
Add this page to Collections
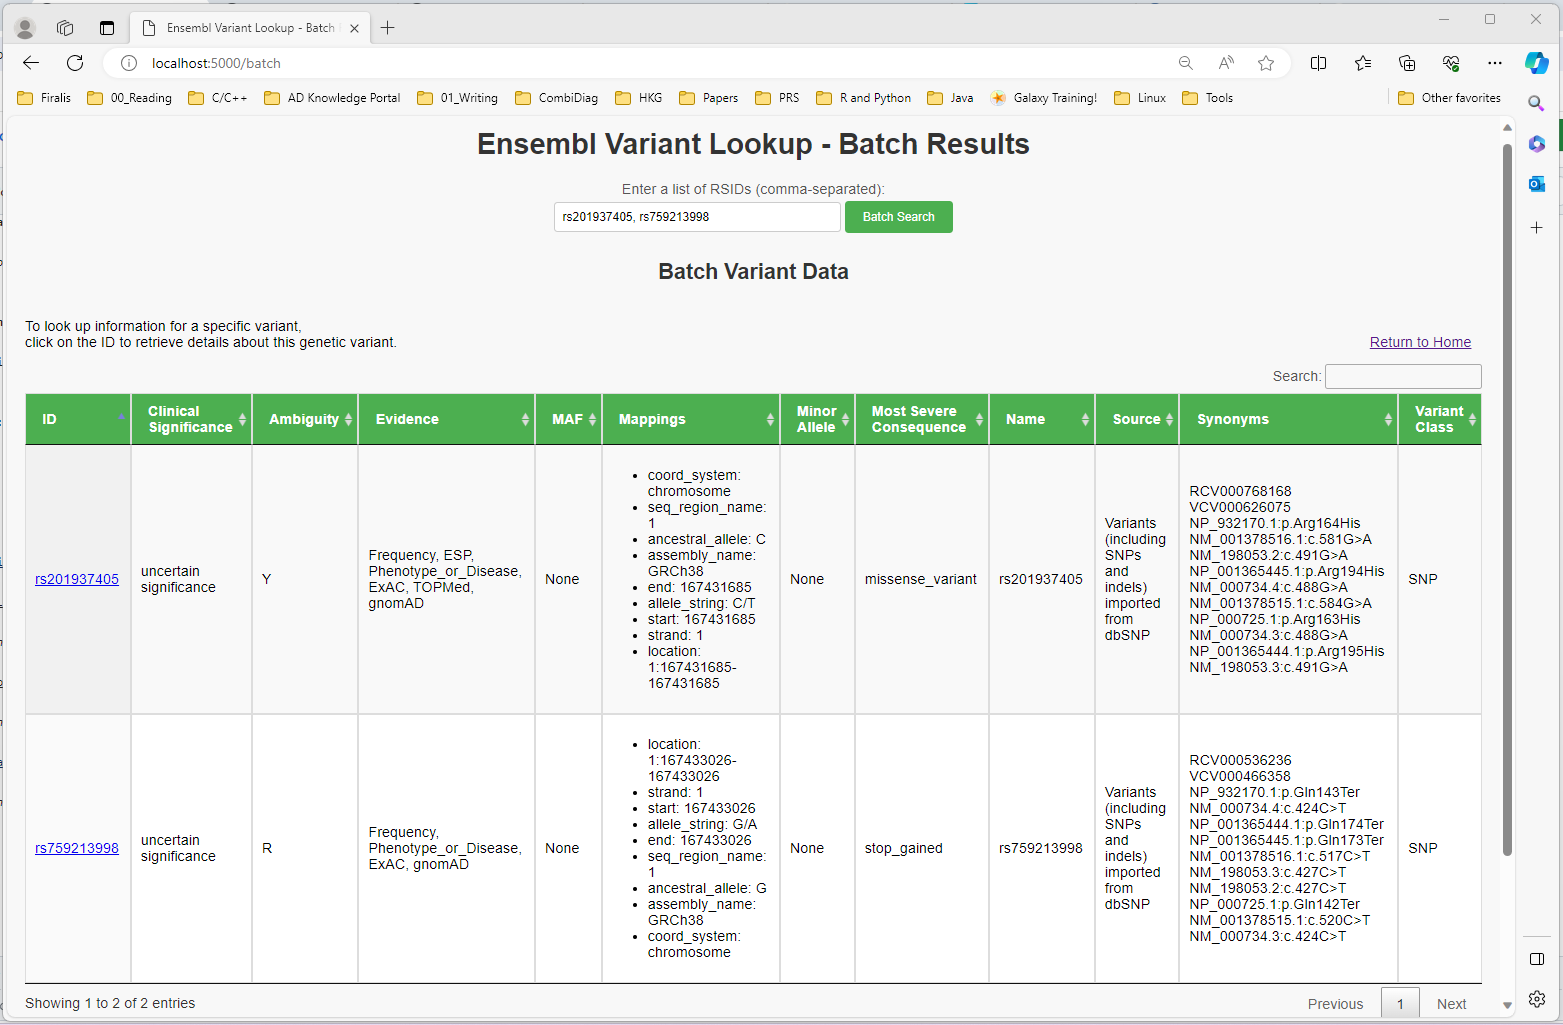[x=1407, y=63]
